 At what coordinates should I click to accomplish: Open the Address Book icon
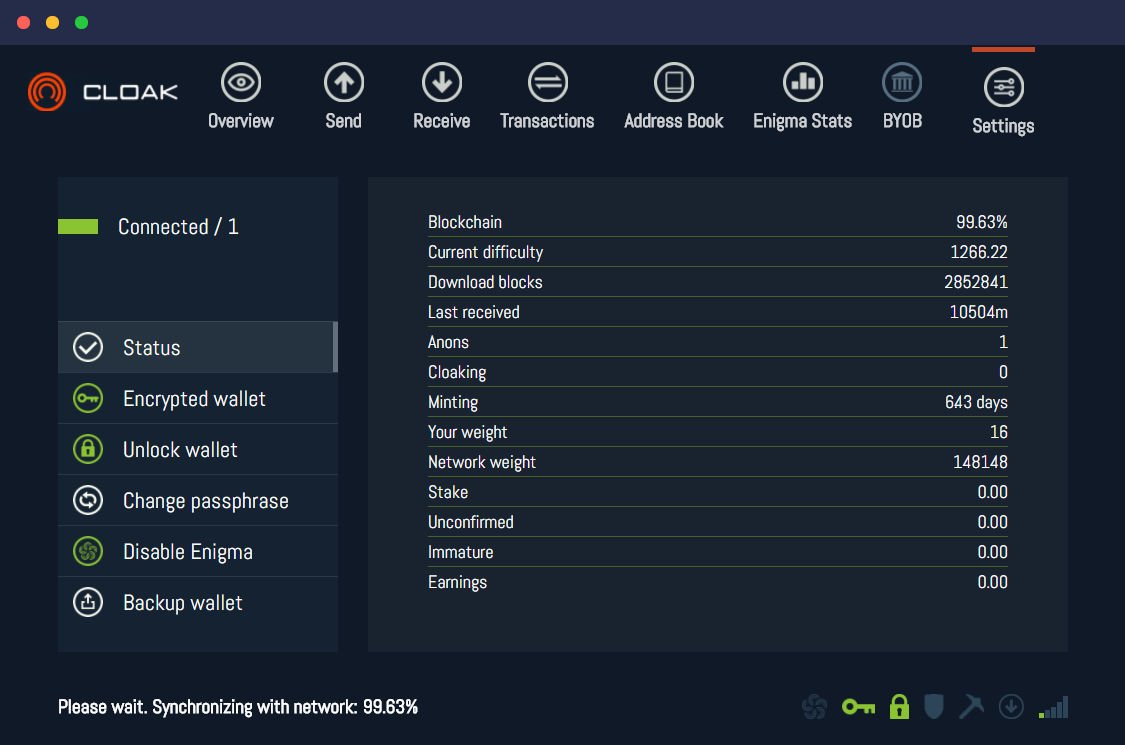pos(674,83)
